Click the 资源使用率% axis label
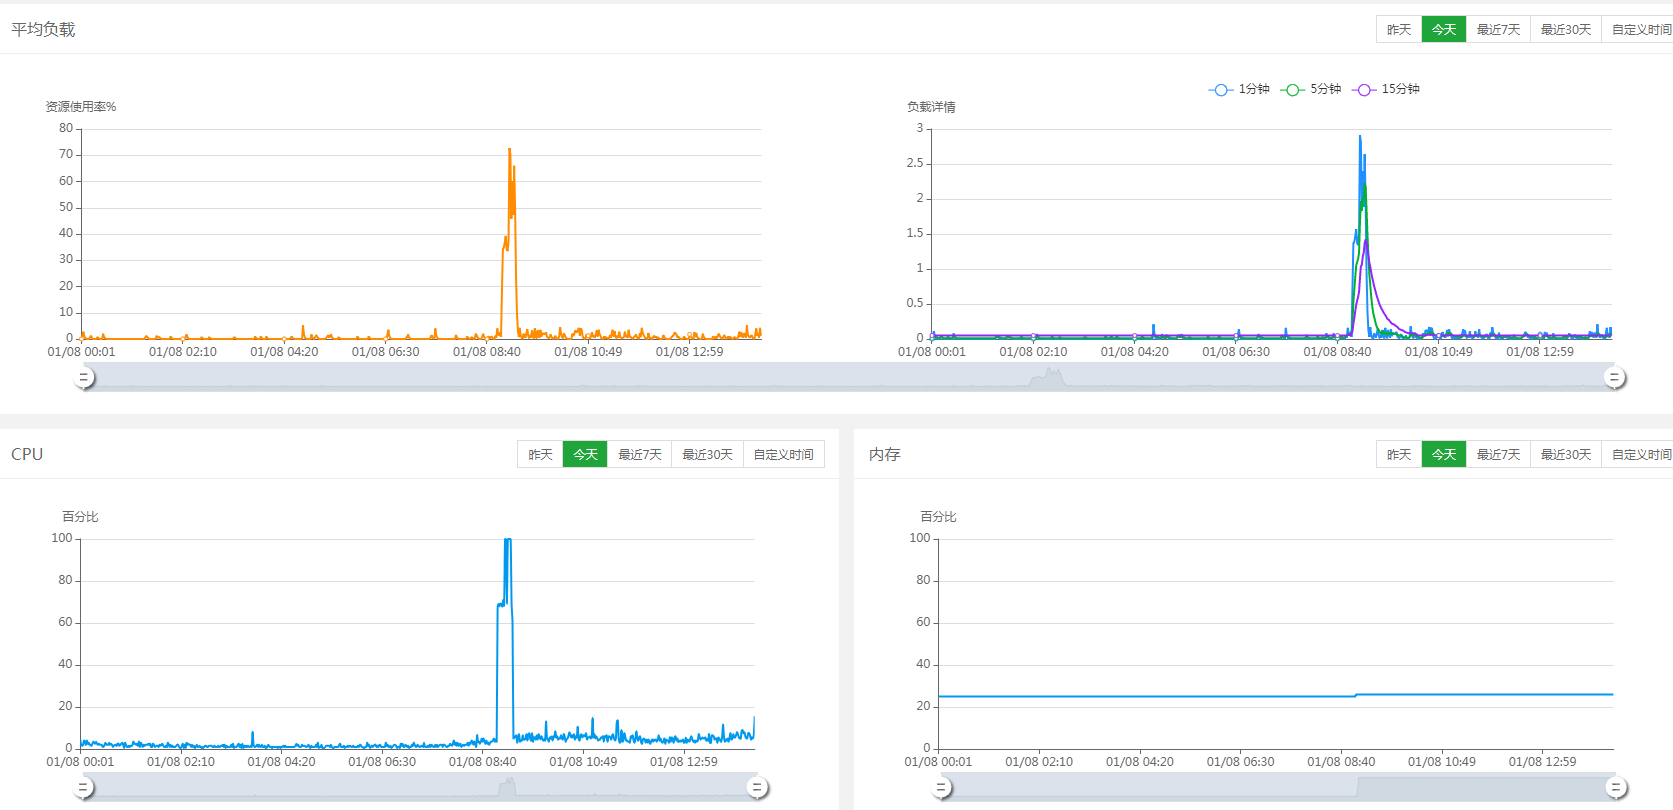 click(81, 107)
